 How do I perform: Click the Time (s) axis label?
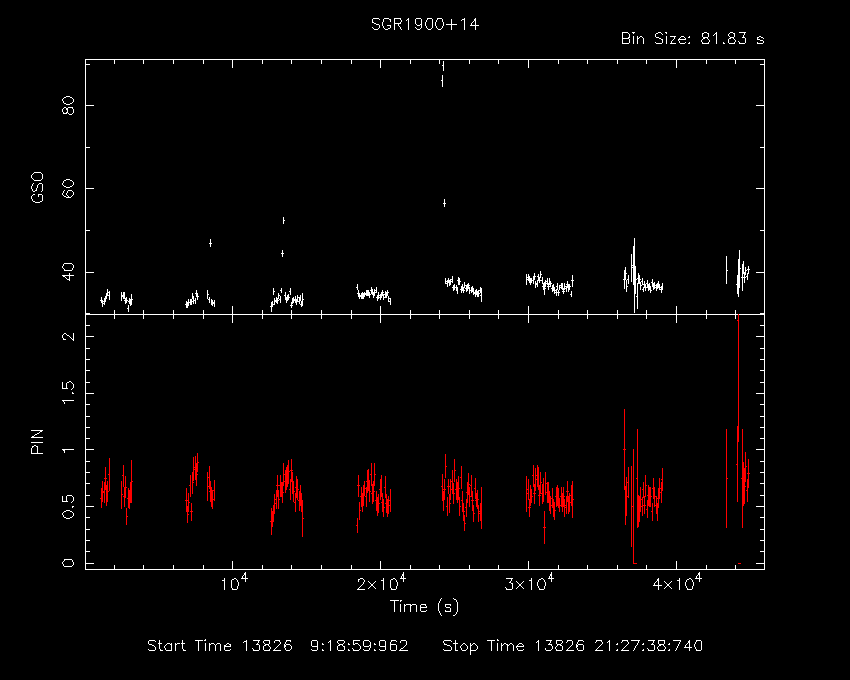424,606
